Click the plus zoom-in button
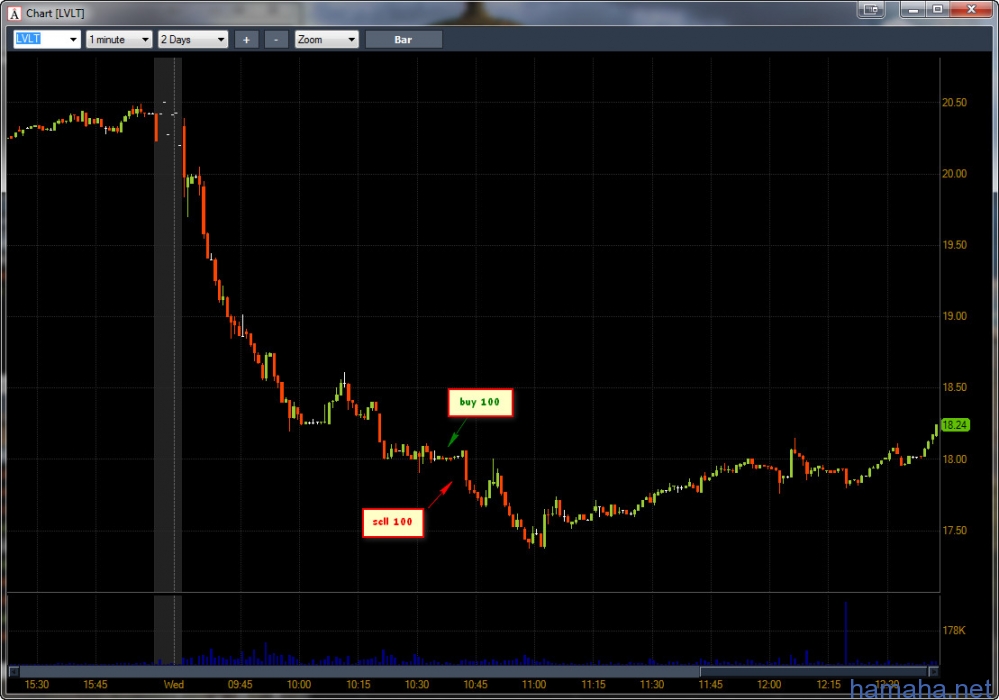The height and width of the screenshot is (700, 999). tap(247, 39)
